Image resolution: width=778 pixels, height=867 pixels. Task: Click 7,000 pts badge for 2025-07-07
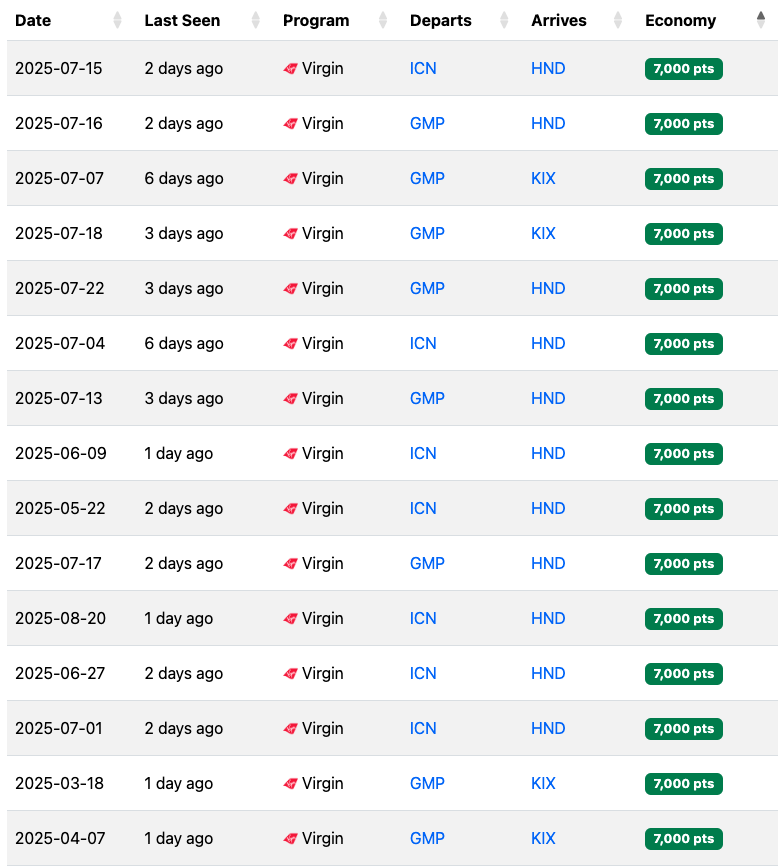pos(683,179)
